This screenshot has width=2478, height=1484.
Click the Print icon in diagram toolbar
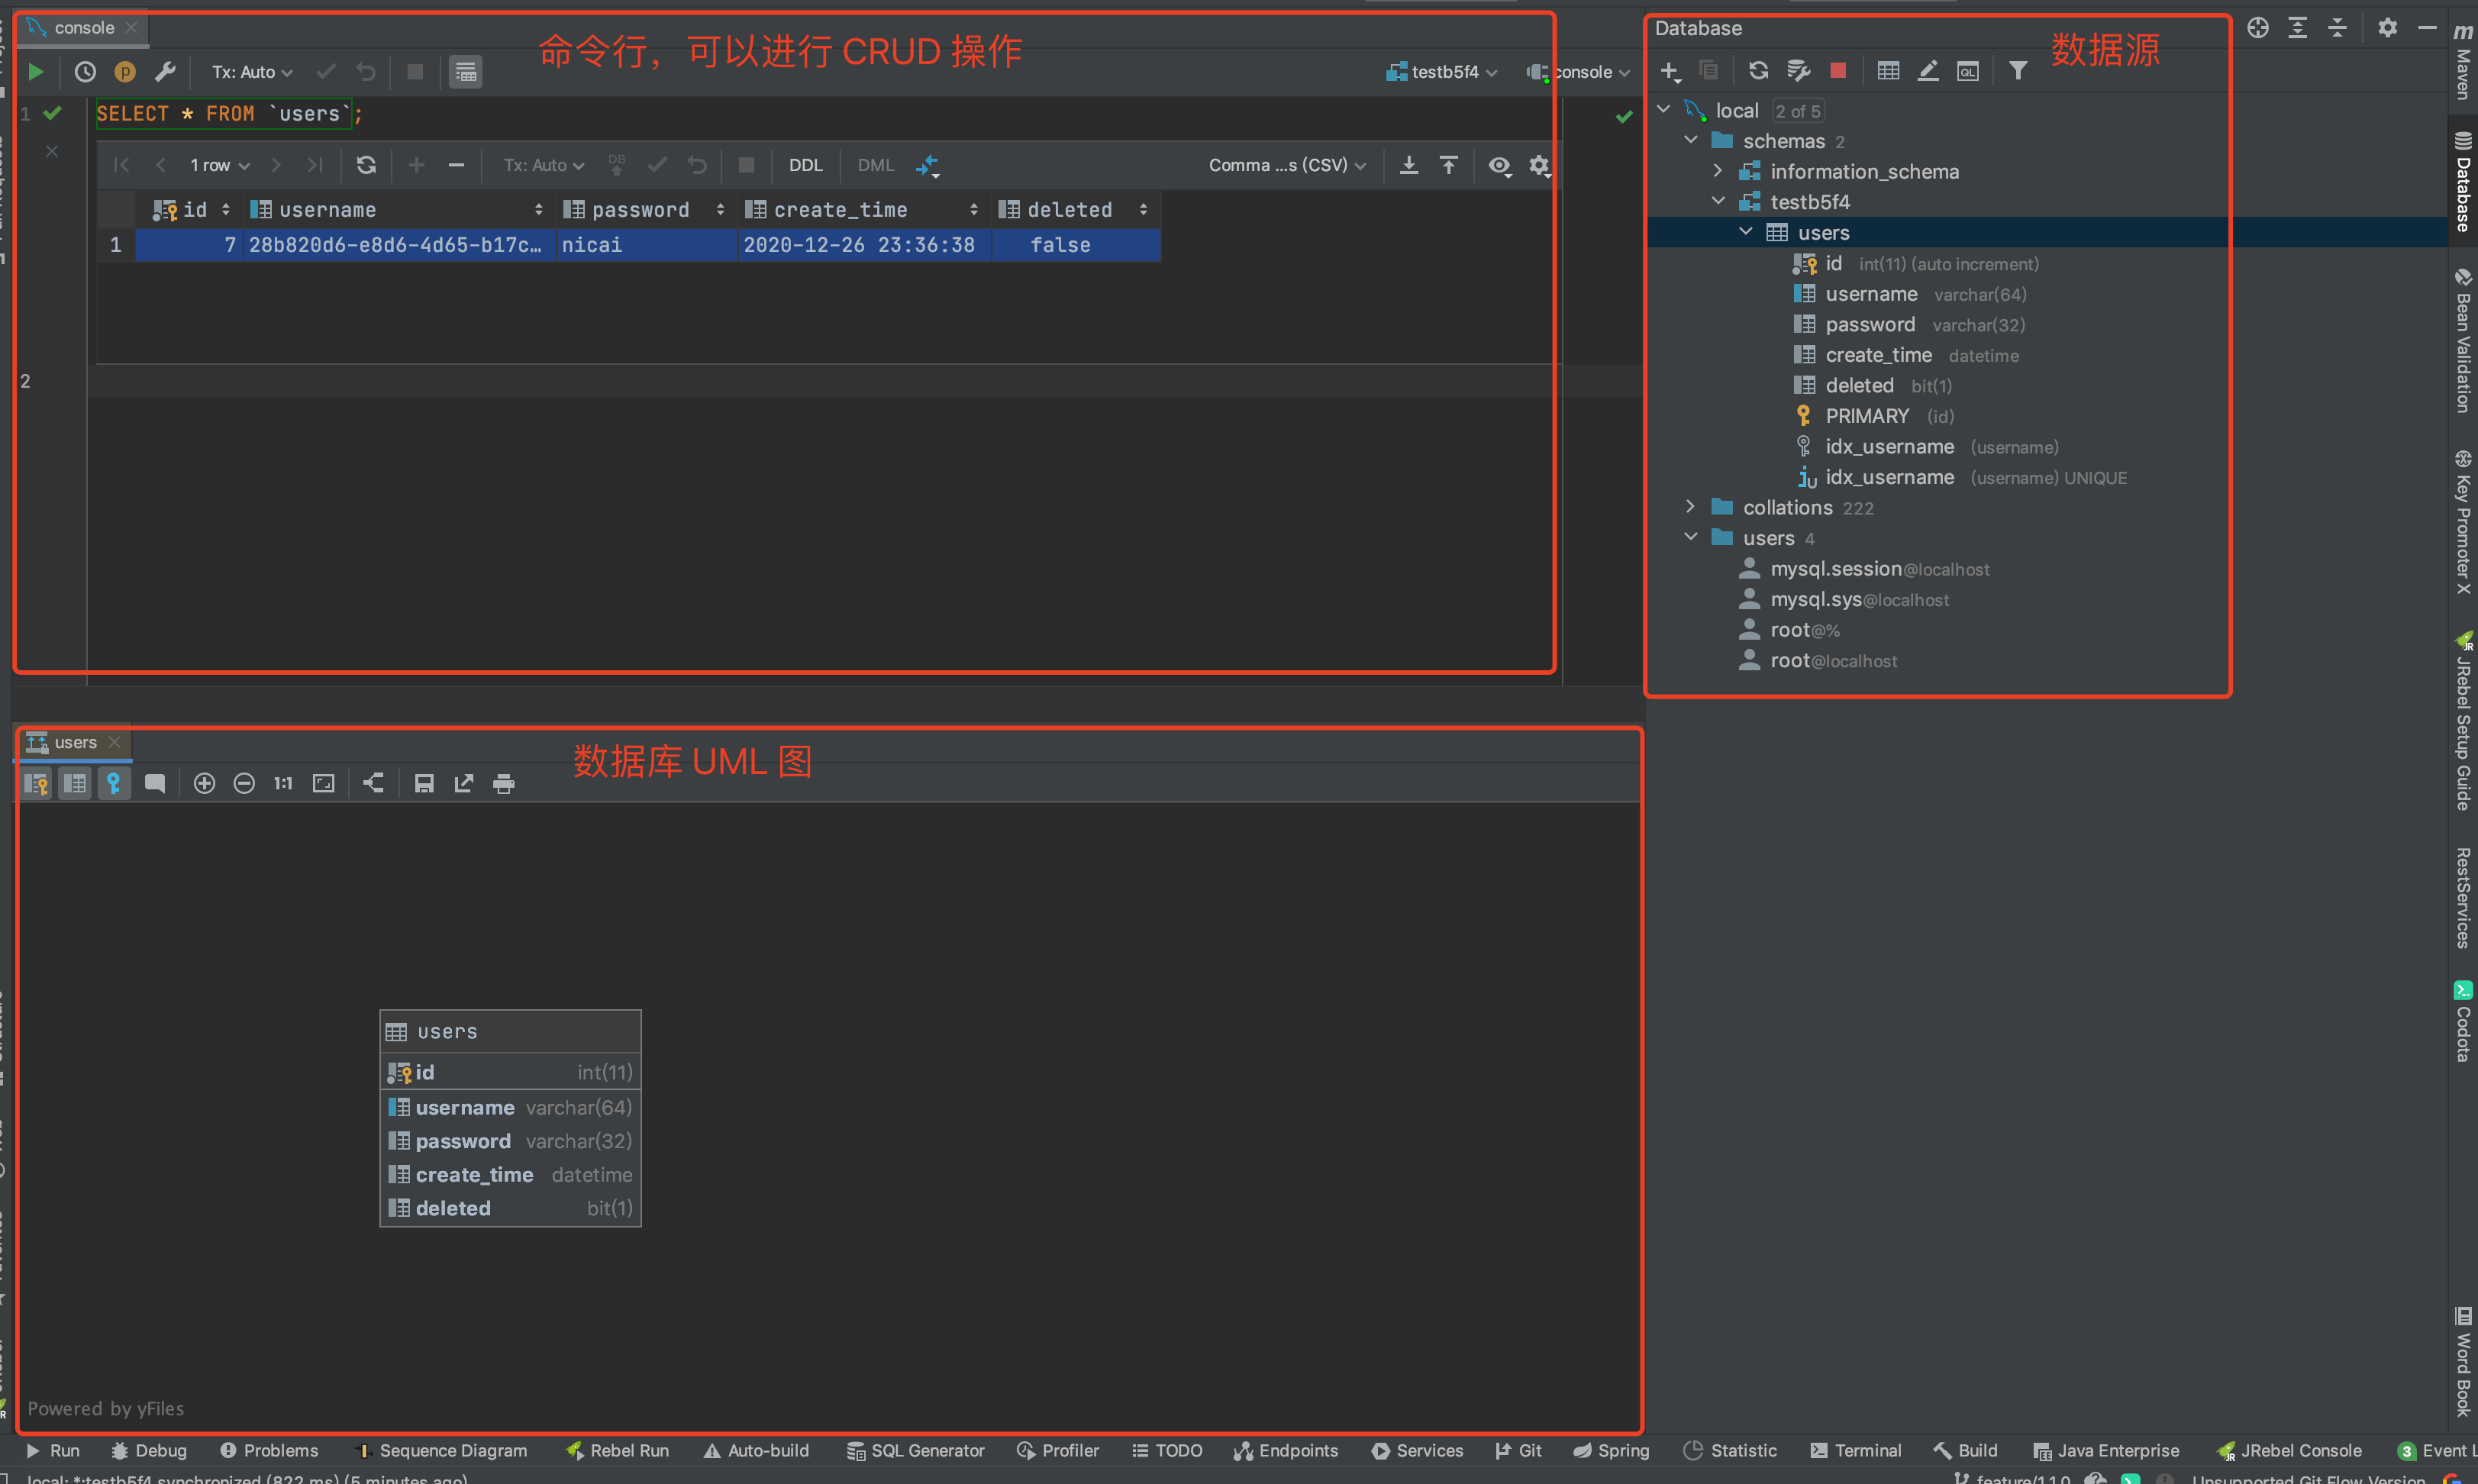point(503,783)
